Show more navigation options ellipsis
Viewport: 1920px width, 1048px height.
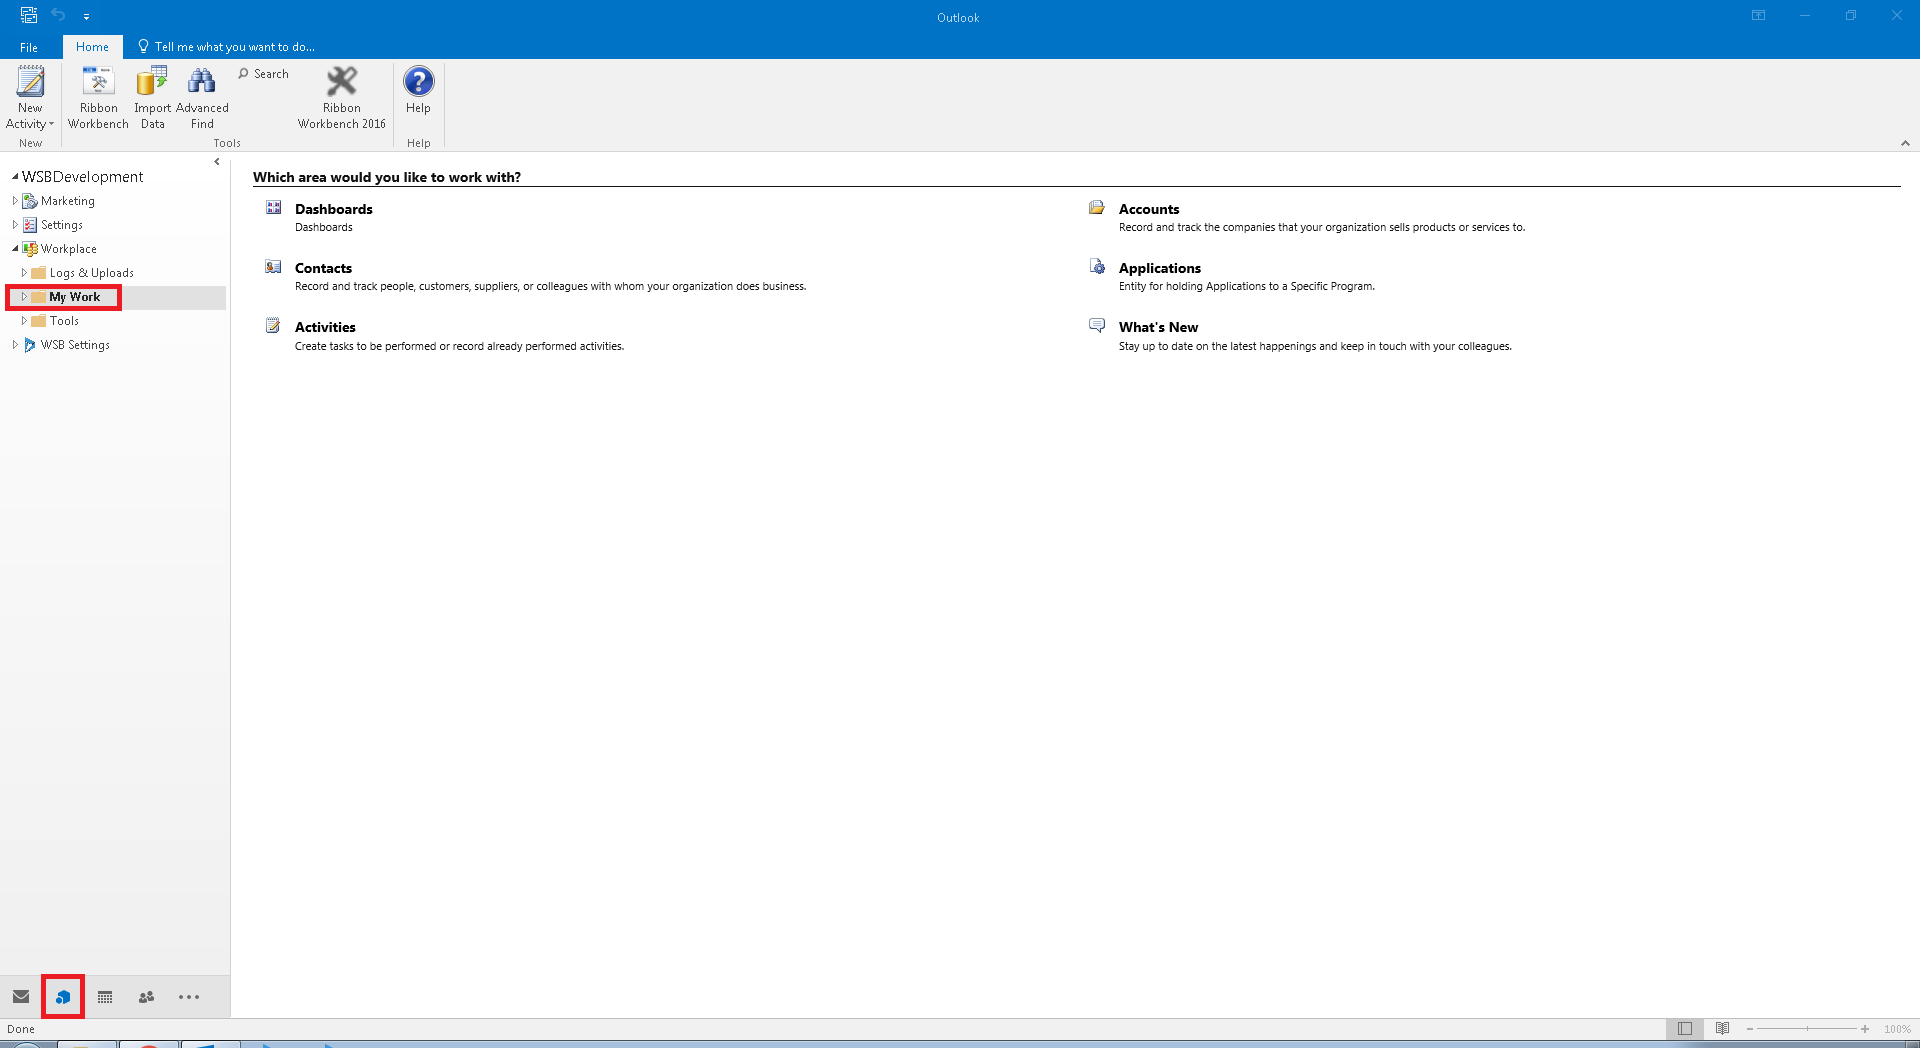pyautogui.click(x=189, y=997)
